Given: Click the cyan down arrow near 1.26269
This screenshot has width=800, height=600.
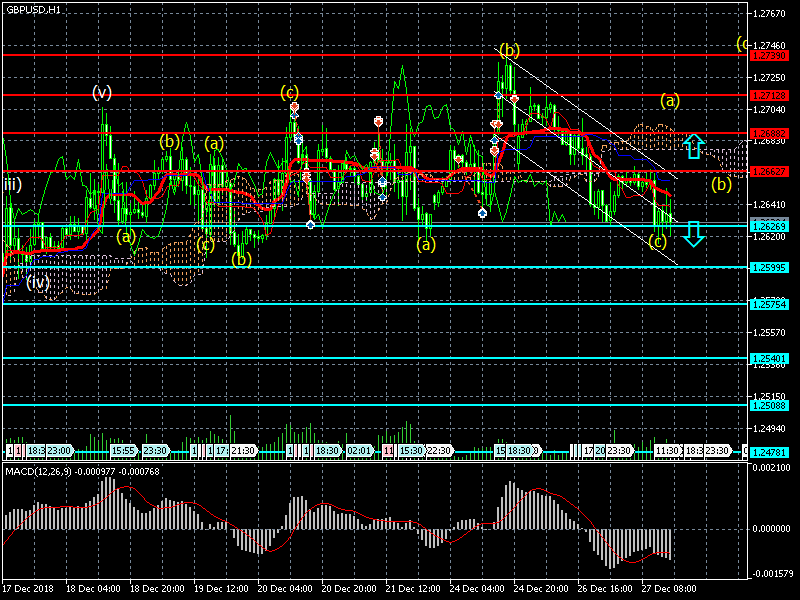Looking at the screenshot, I should 694,234.
